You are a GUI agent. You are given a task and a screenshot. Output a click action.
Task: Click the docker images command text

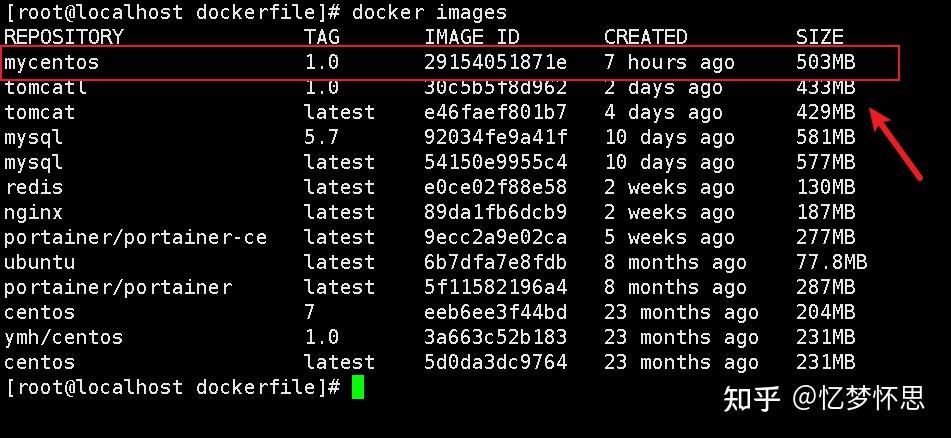(x=429, y=12)
